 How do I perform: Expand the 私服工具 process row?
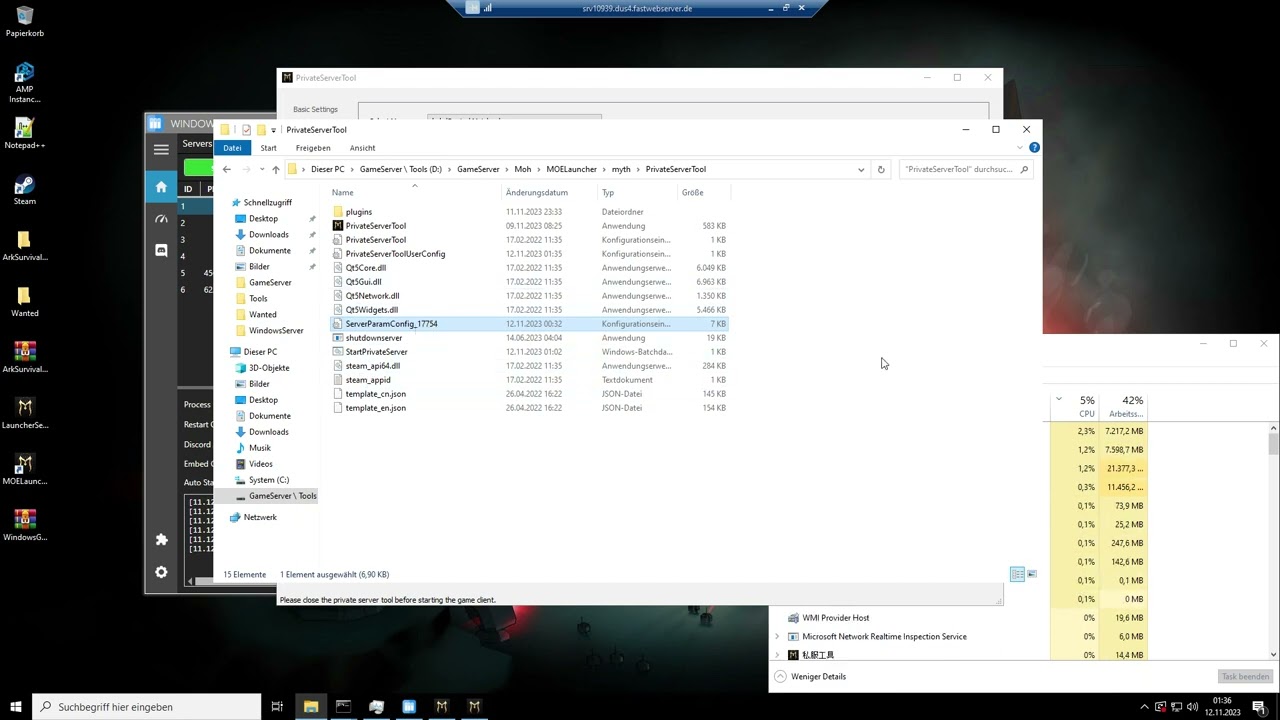(777, 655)
